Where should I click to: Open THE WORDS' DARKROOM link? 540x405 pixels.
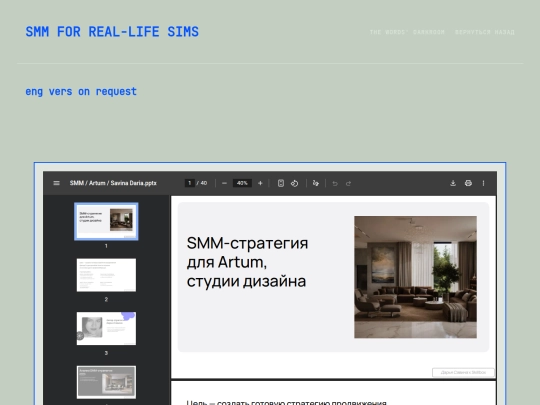[x=407, y=32]
